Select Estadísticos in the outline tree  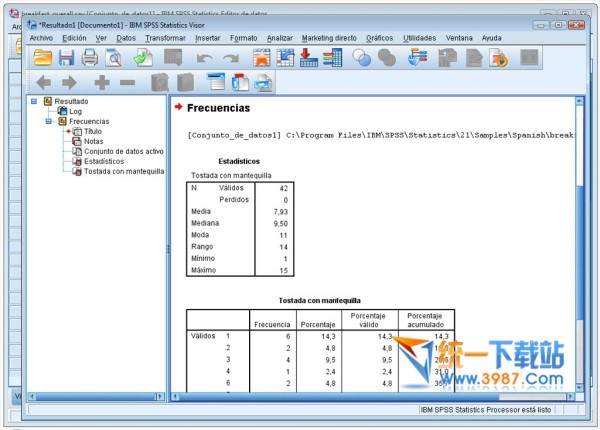pos(104,161)
